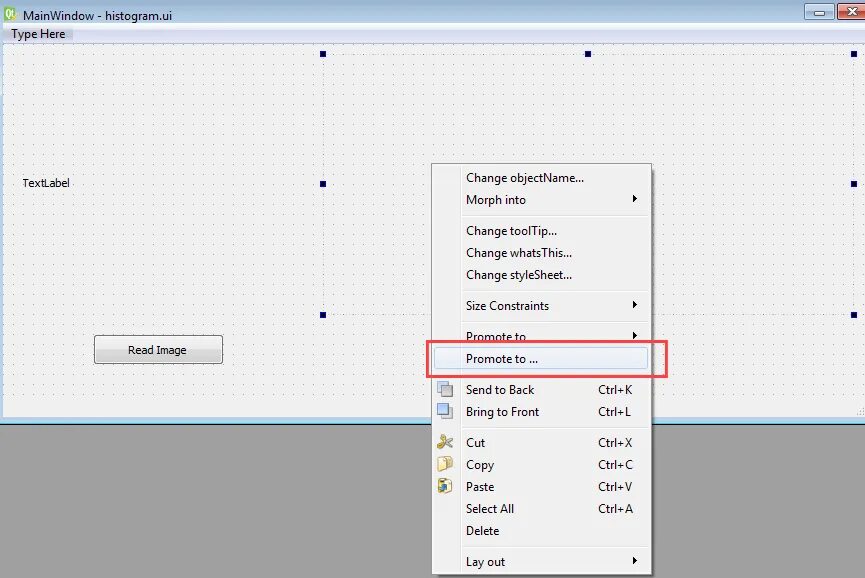Open Change styleSheet... option
This screenshot has width=865, height=578.
coord(541,275)
